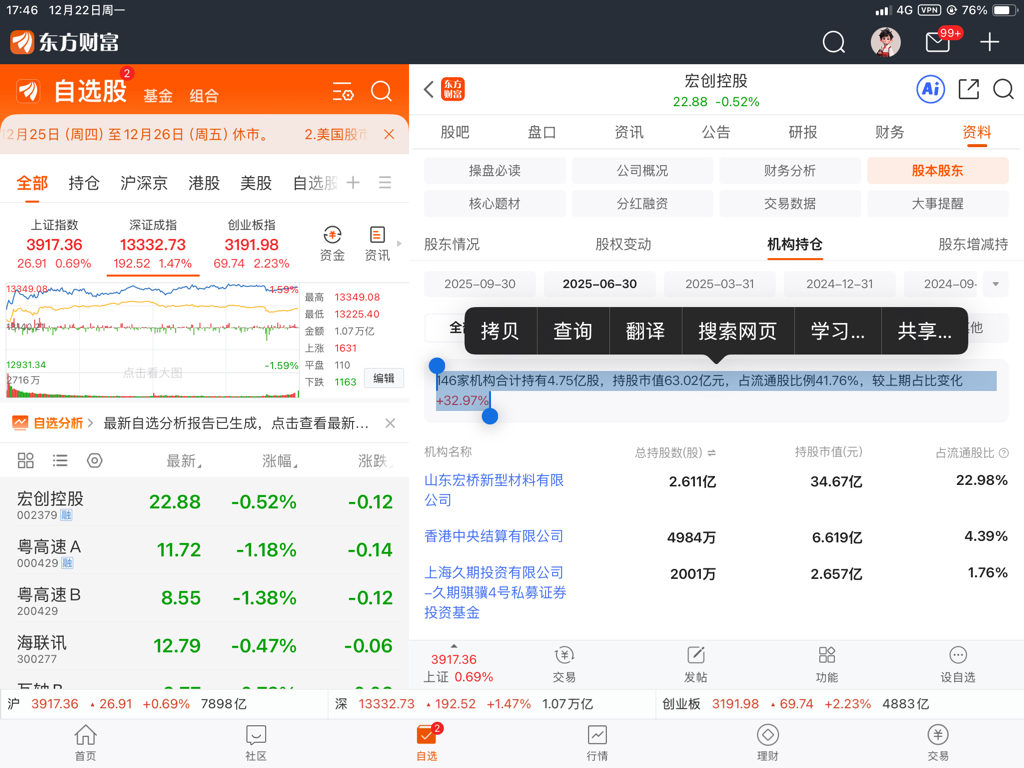This screenshot has width=1024, height=768.
Task: Tap the 编辑 button near chart
Action: [x=383, y=378]
